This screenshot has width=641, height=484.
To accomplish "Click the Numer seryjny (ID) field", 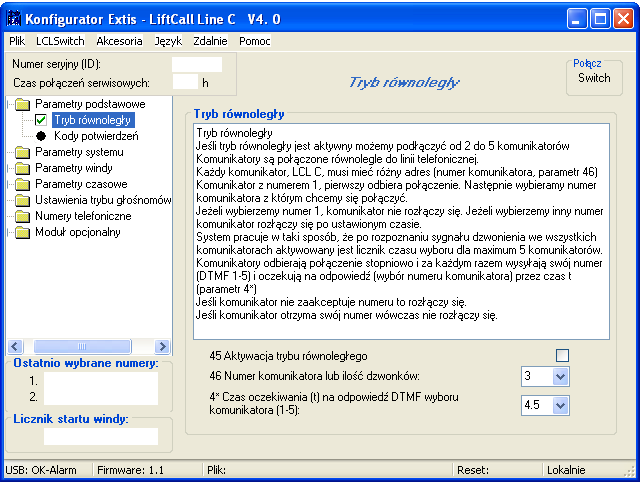I will point(197,64).
